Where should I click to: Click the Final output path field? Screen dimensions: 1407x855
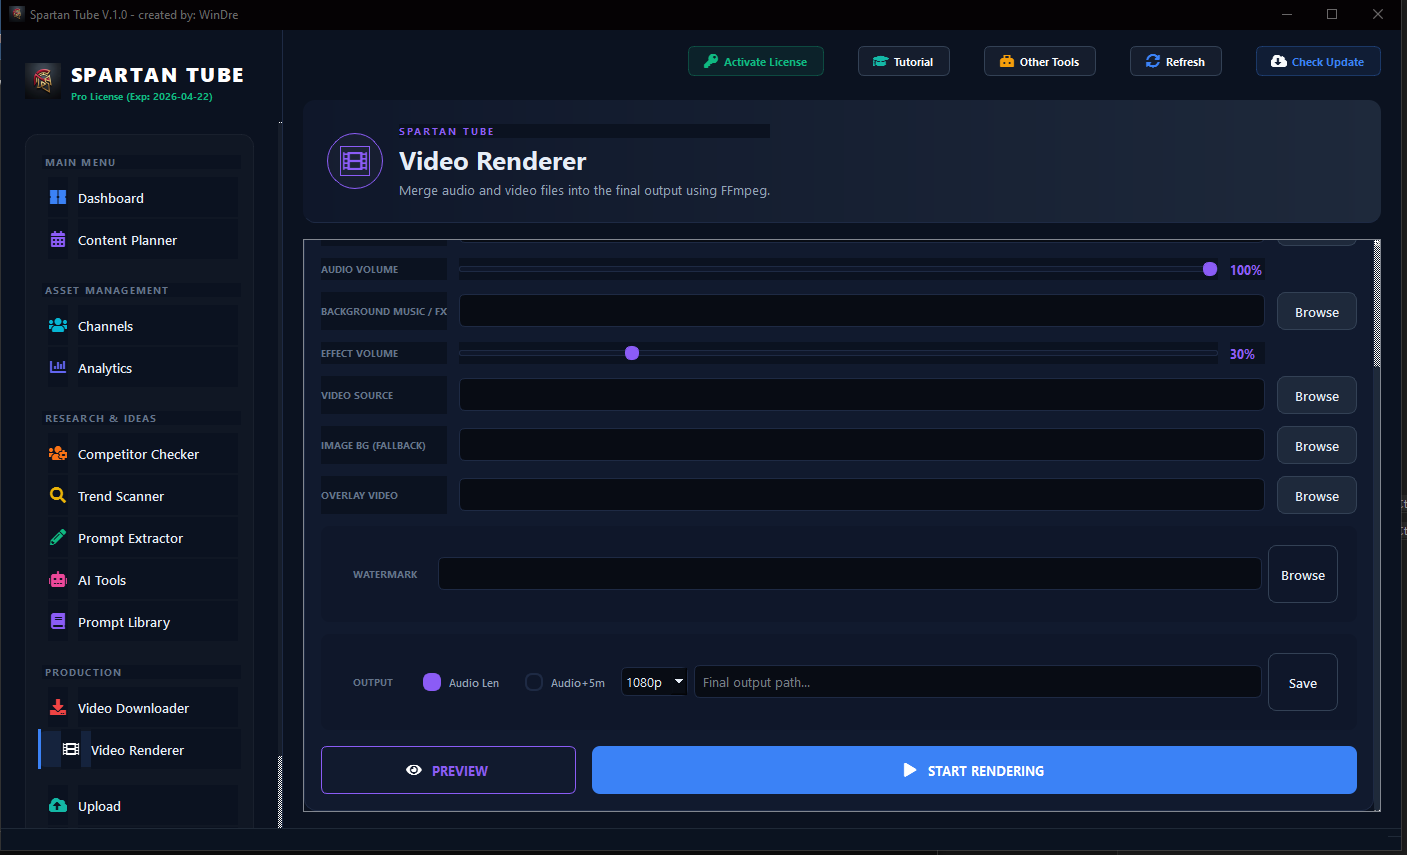pos(977,681)
